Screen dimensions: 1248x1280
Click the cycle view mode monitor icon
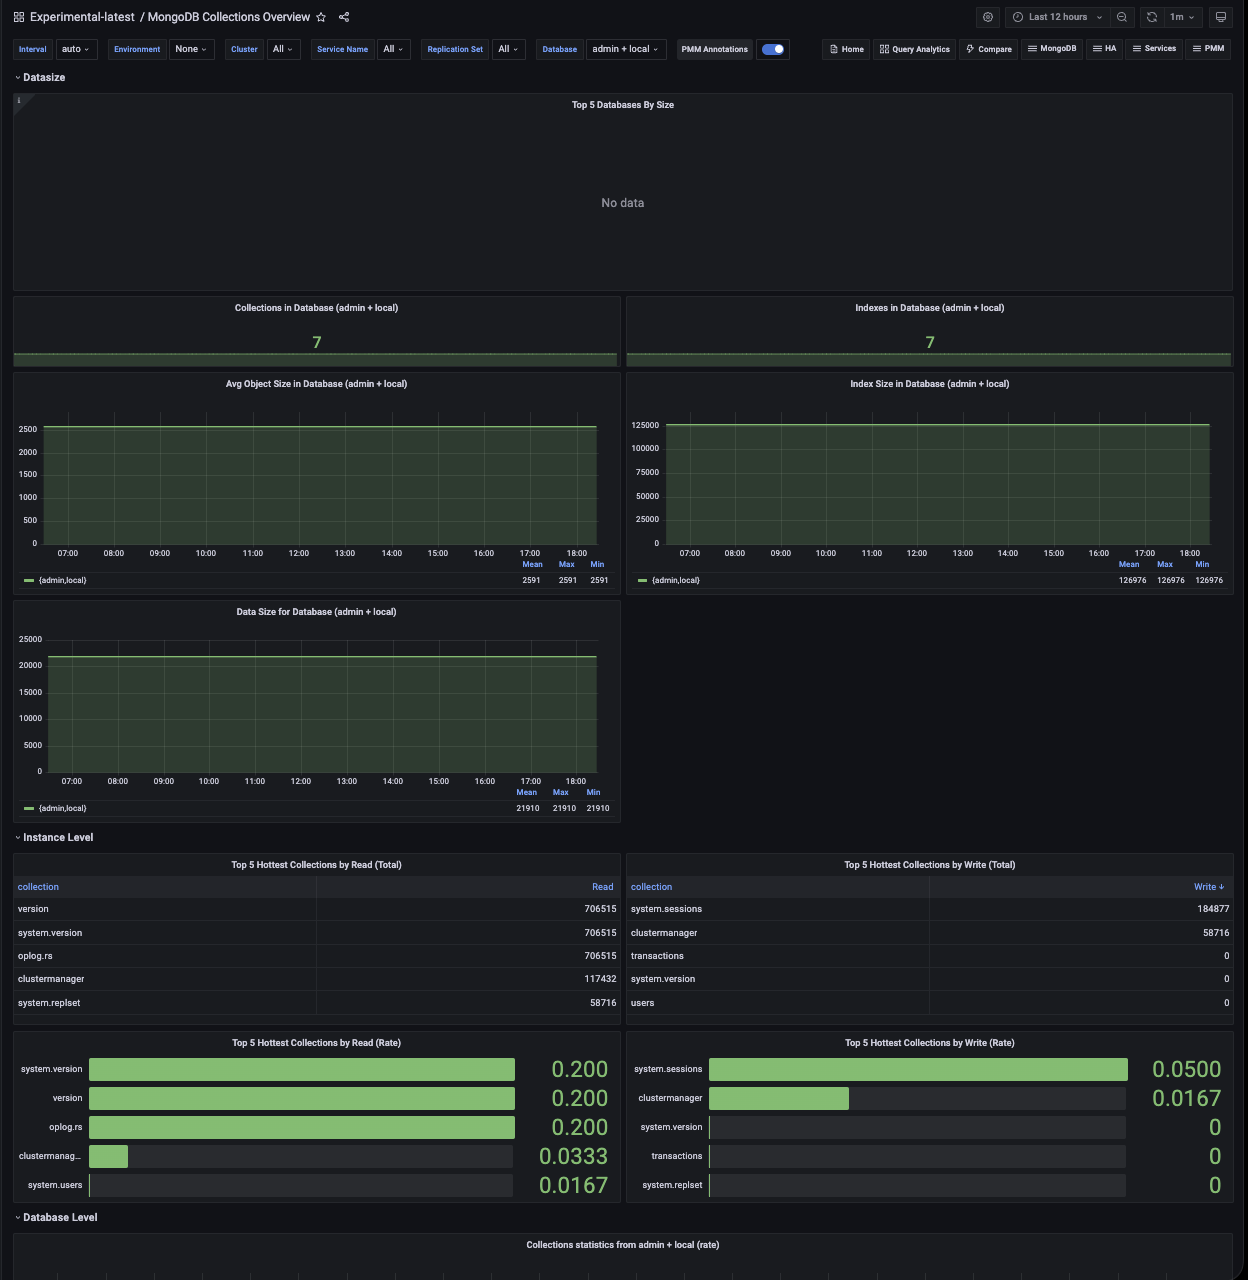(1220, 17)
